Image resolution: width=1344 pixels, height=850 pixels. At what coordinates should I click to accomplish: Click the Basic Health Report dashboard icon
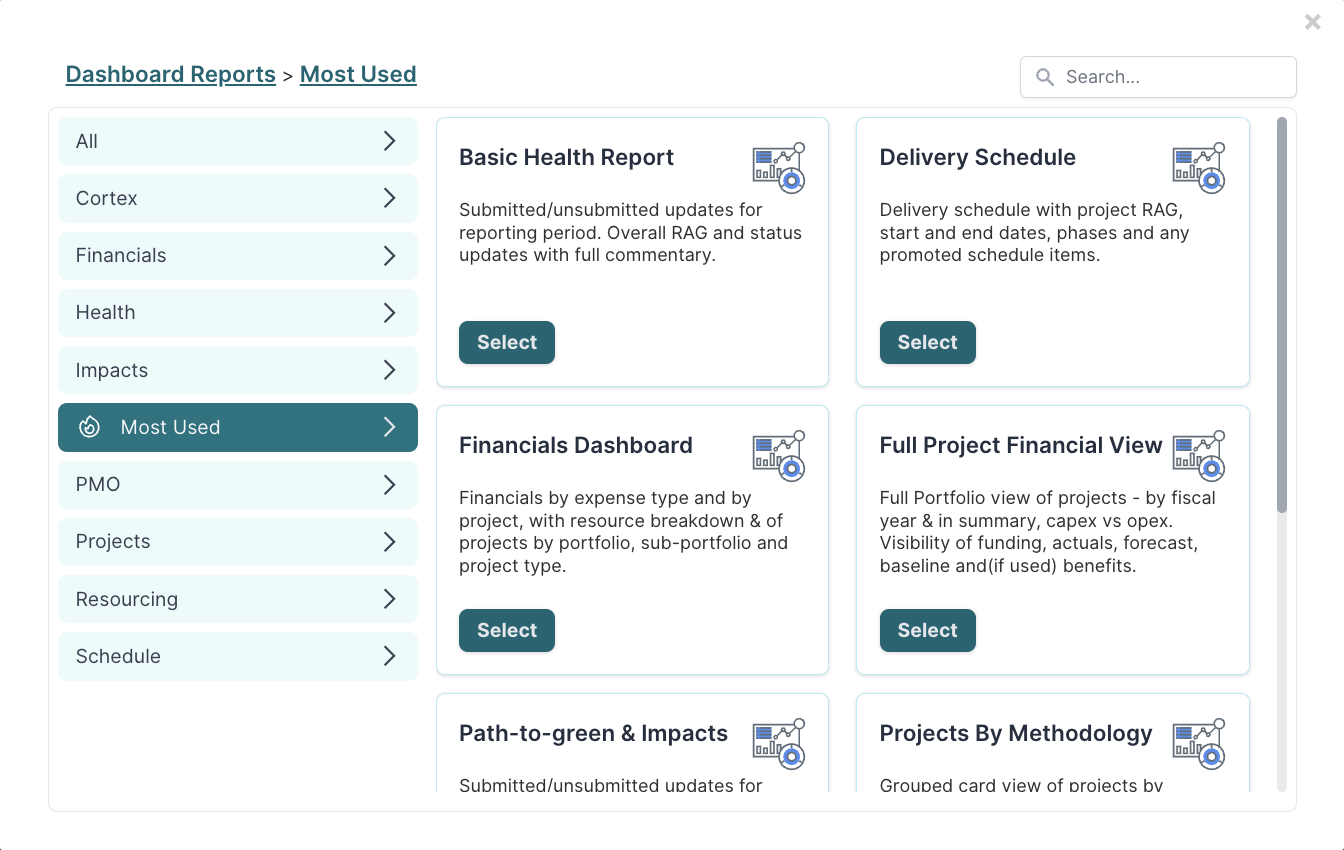click(x=779, y=167)
